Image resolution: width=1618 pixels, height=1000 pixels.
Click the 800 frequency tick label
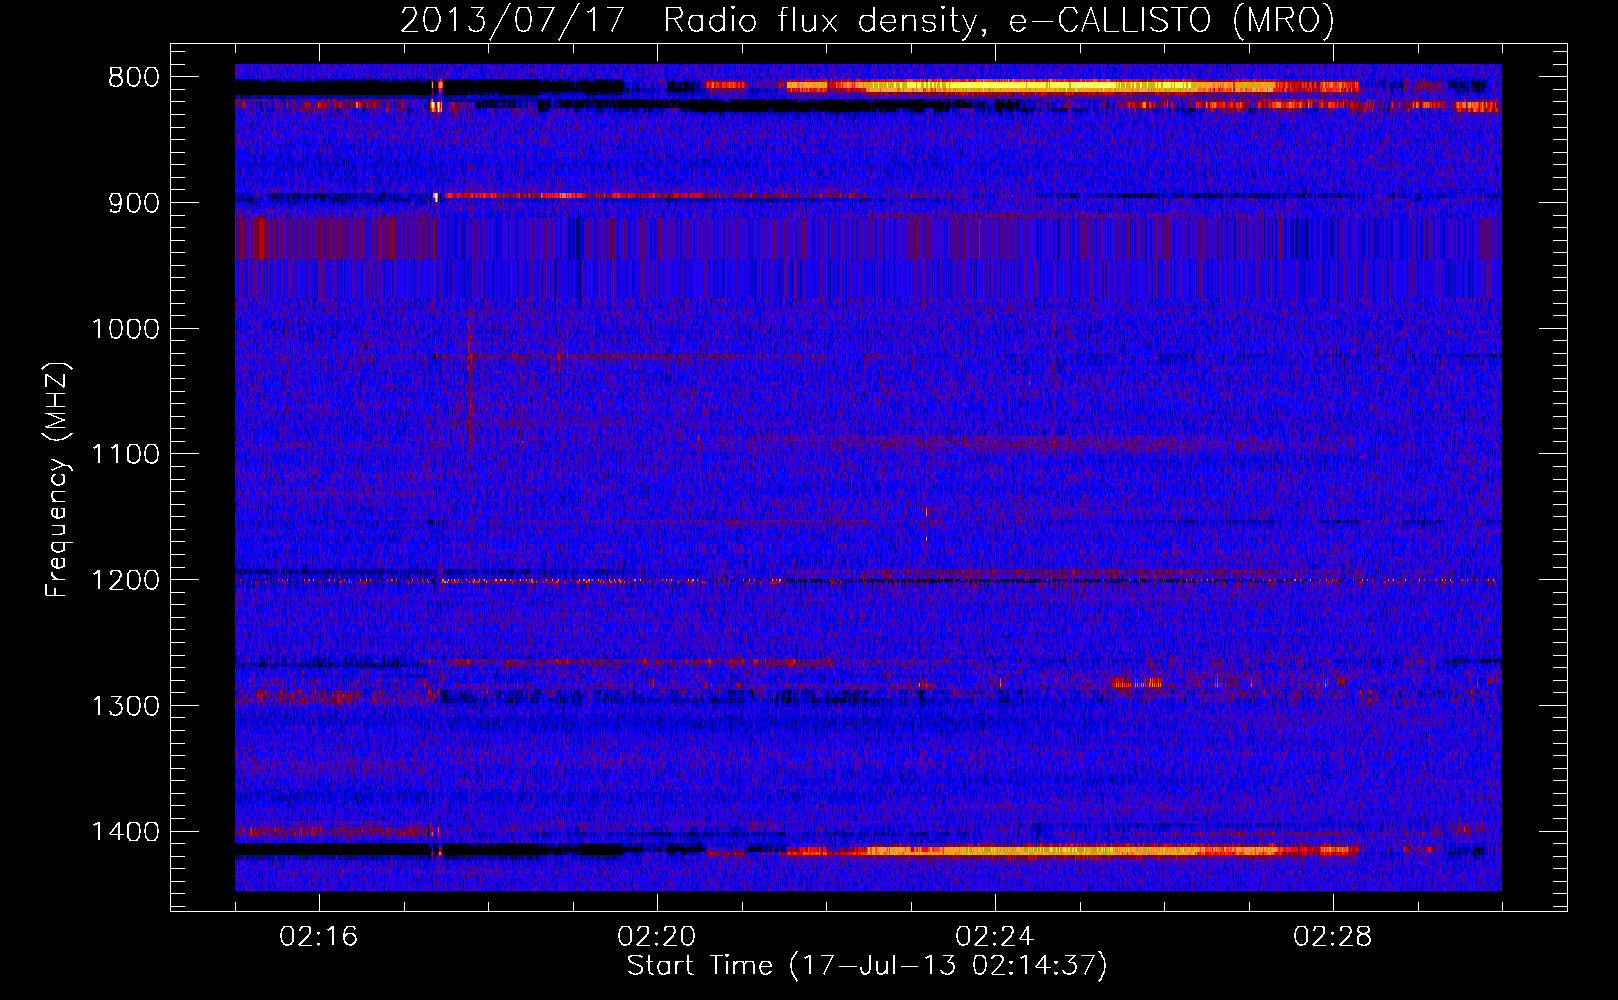point(134,78)
